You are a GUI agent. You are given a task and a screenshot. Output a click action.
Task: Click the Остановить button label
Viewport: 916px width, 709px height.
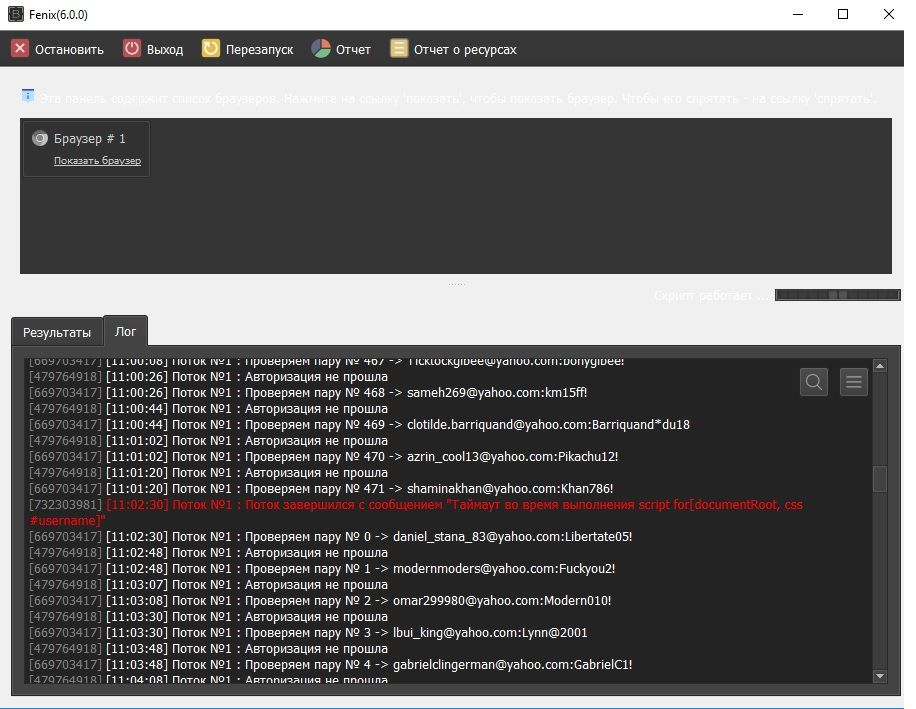coord(69,49)
